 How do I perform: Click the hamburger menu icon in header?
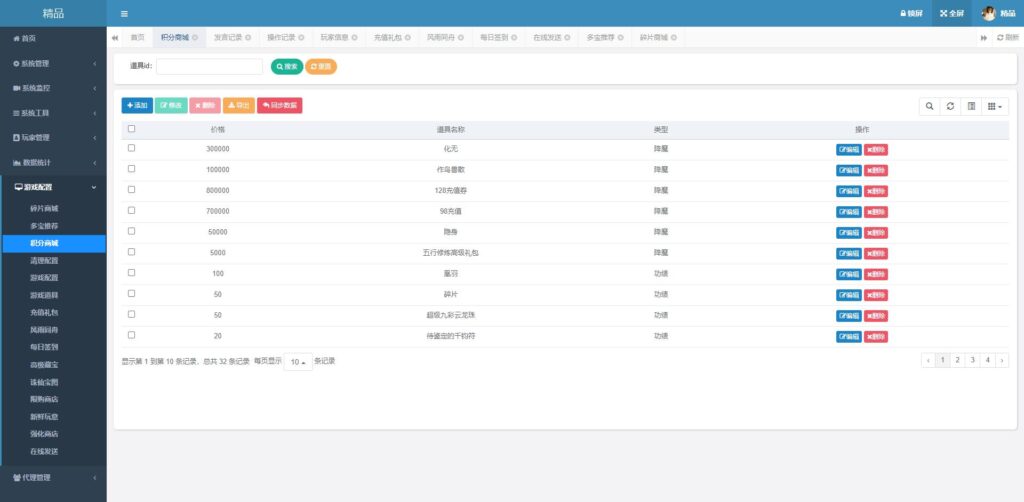[124, 13]
